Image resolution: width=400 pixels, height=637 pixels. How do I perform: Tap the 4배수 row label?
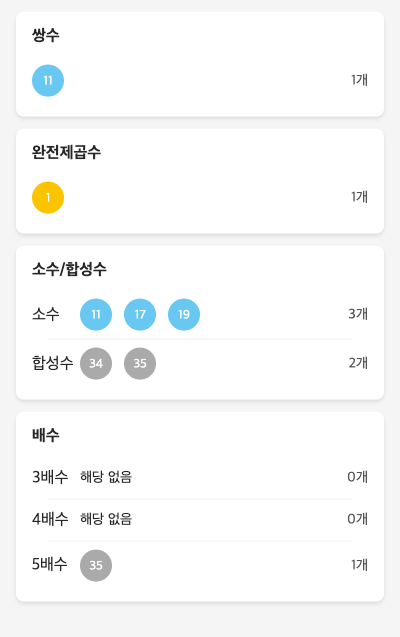point(50,519)
